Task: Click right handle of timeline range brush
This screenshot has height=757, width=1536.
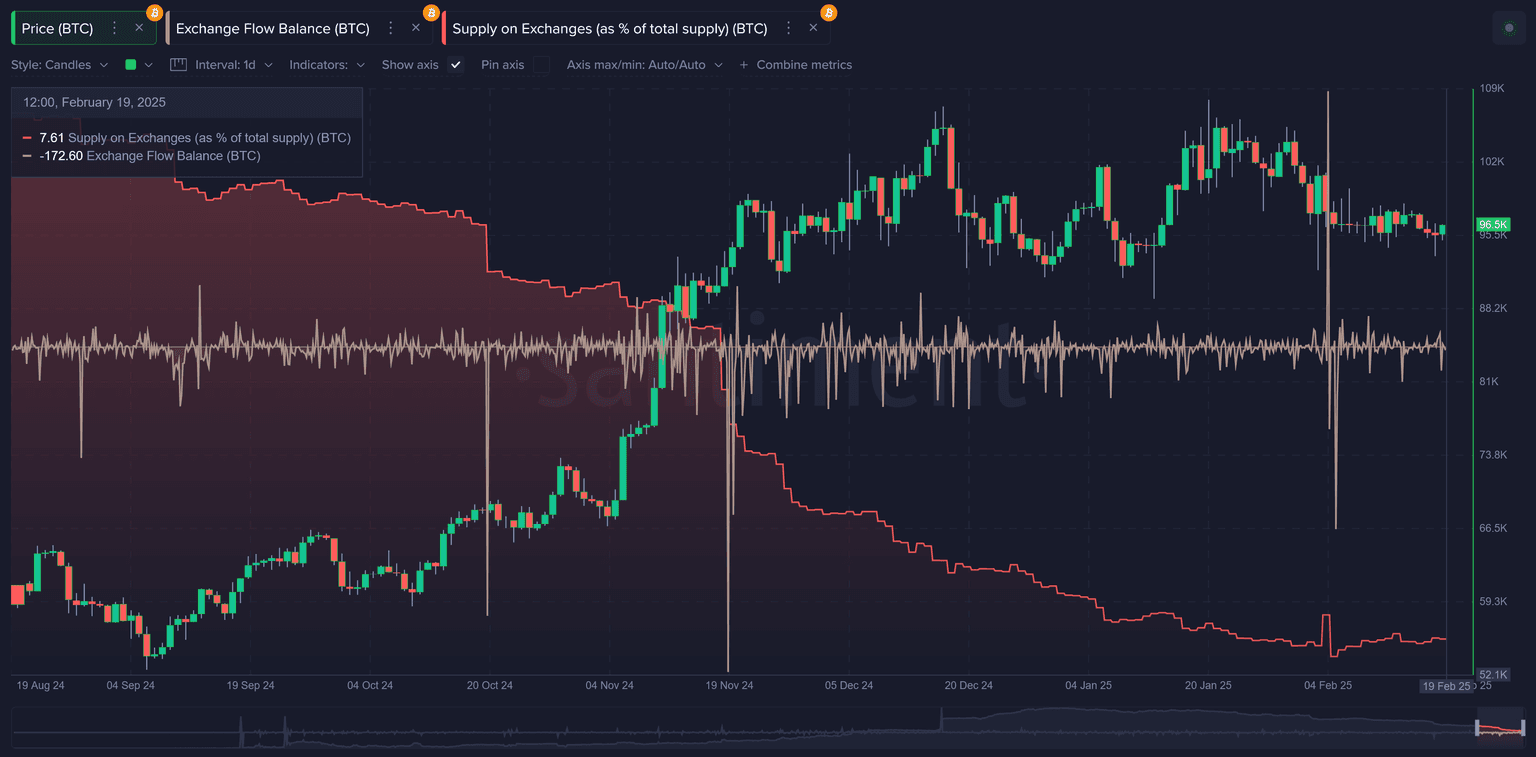Action: tap(1522, 728)
